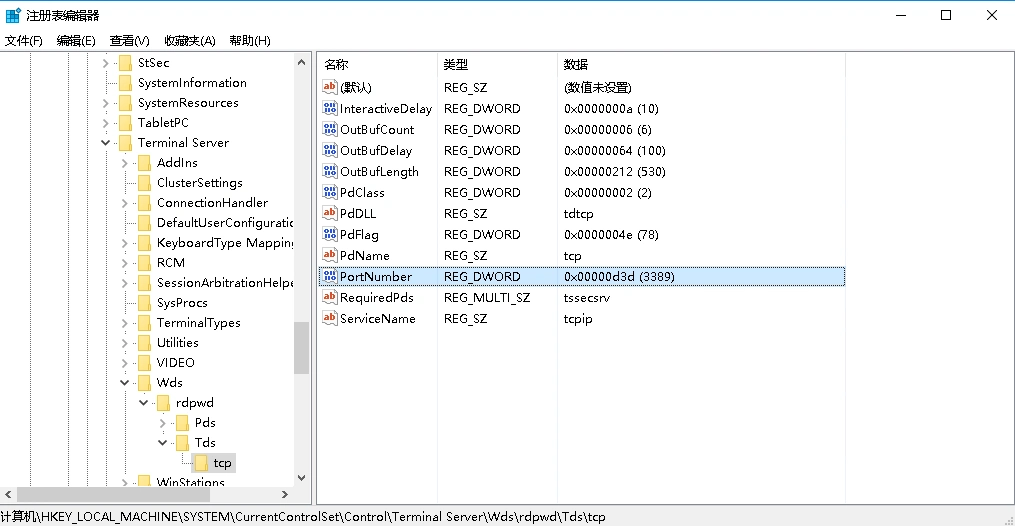Image resolution: width=1015 pixels, height=526 pixels.
Task: Collapse the rdpwd tree node
Action: [144, 403]
